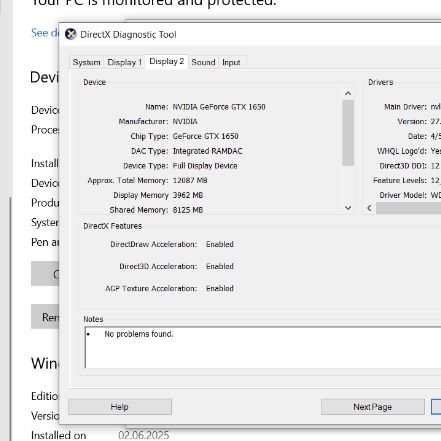Switch to the System tab
This screenshot has width=441, height=441.
click(x=86, y=62)
